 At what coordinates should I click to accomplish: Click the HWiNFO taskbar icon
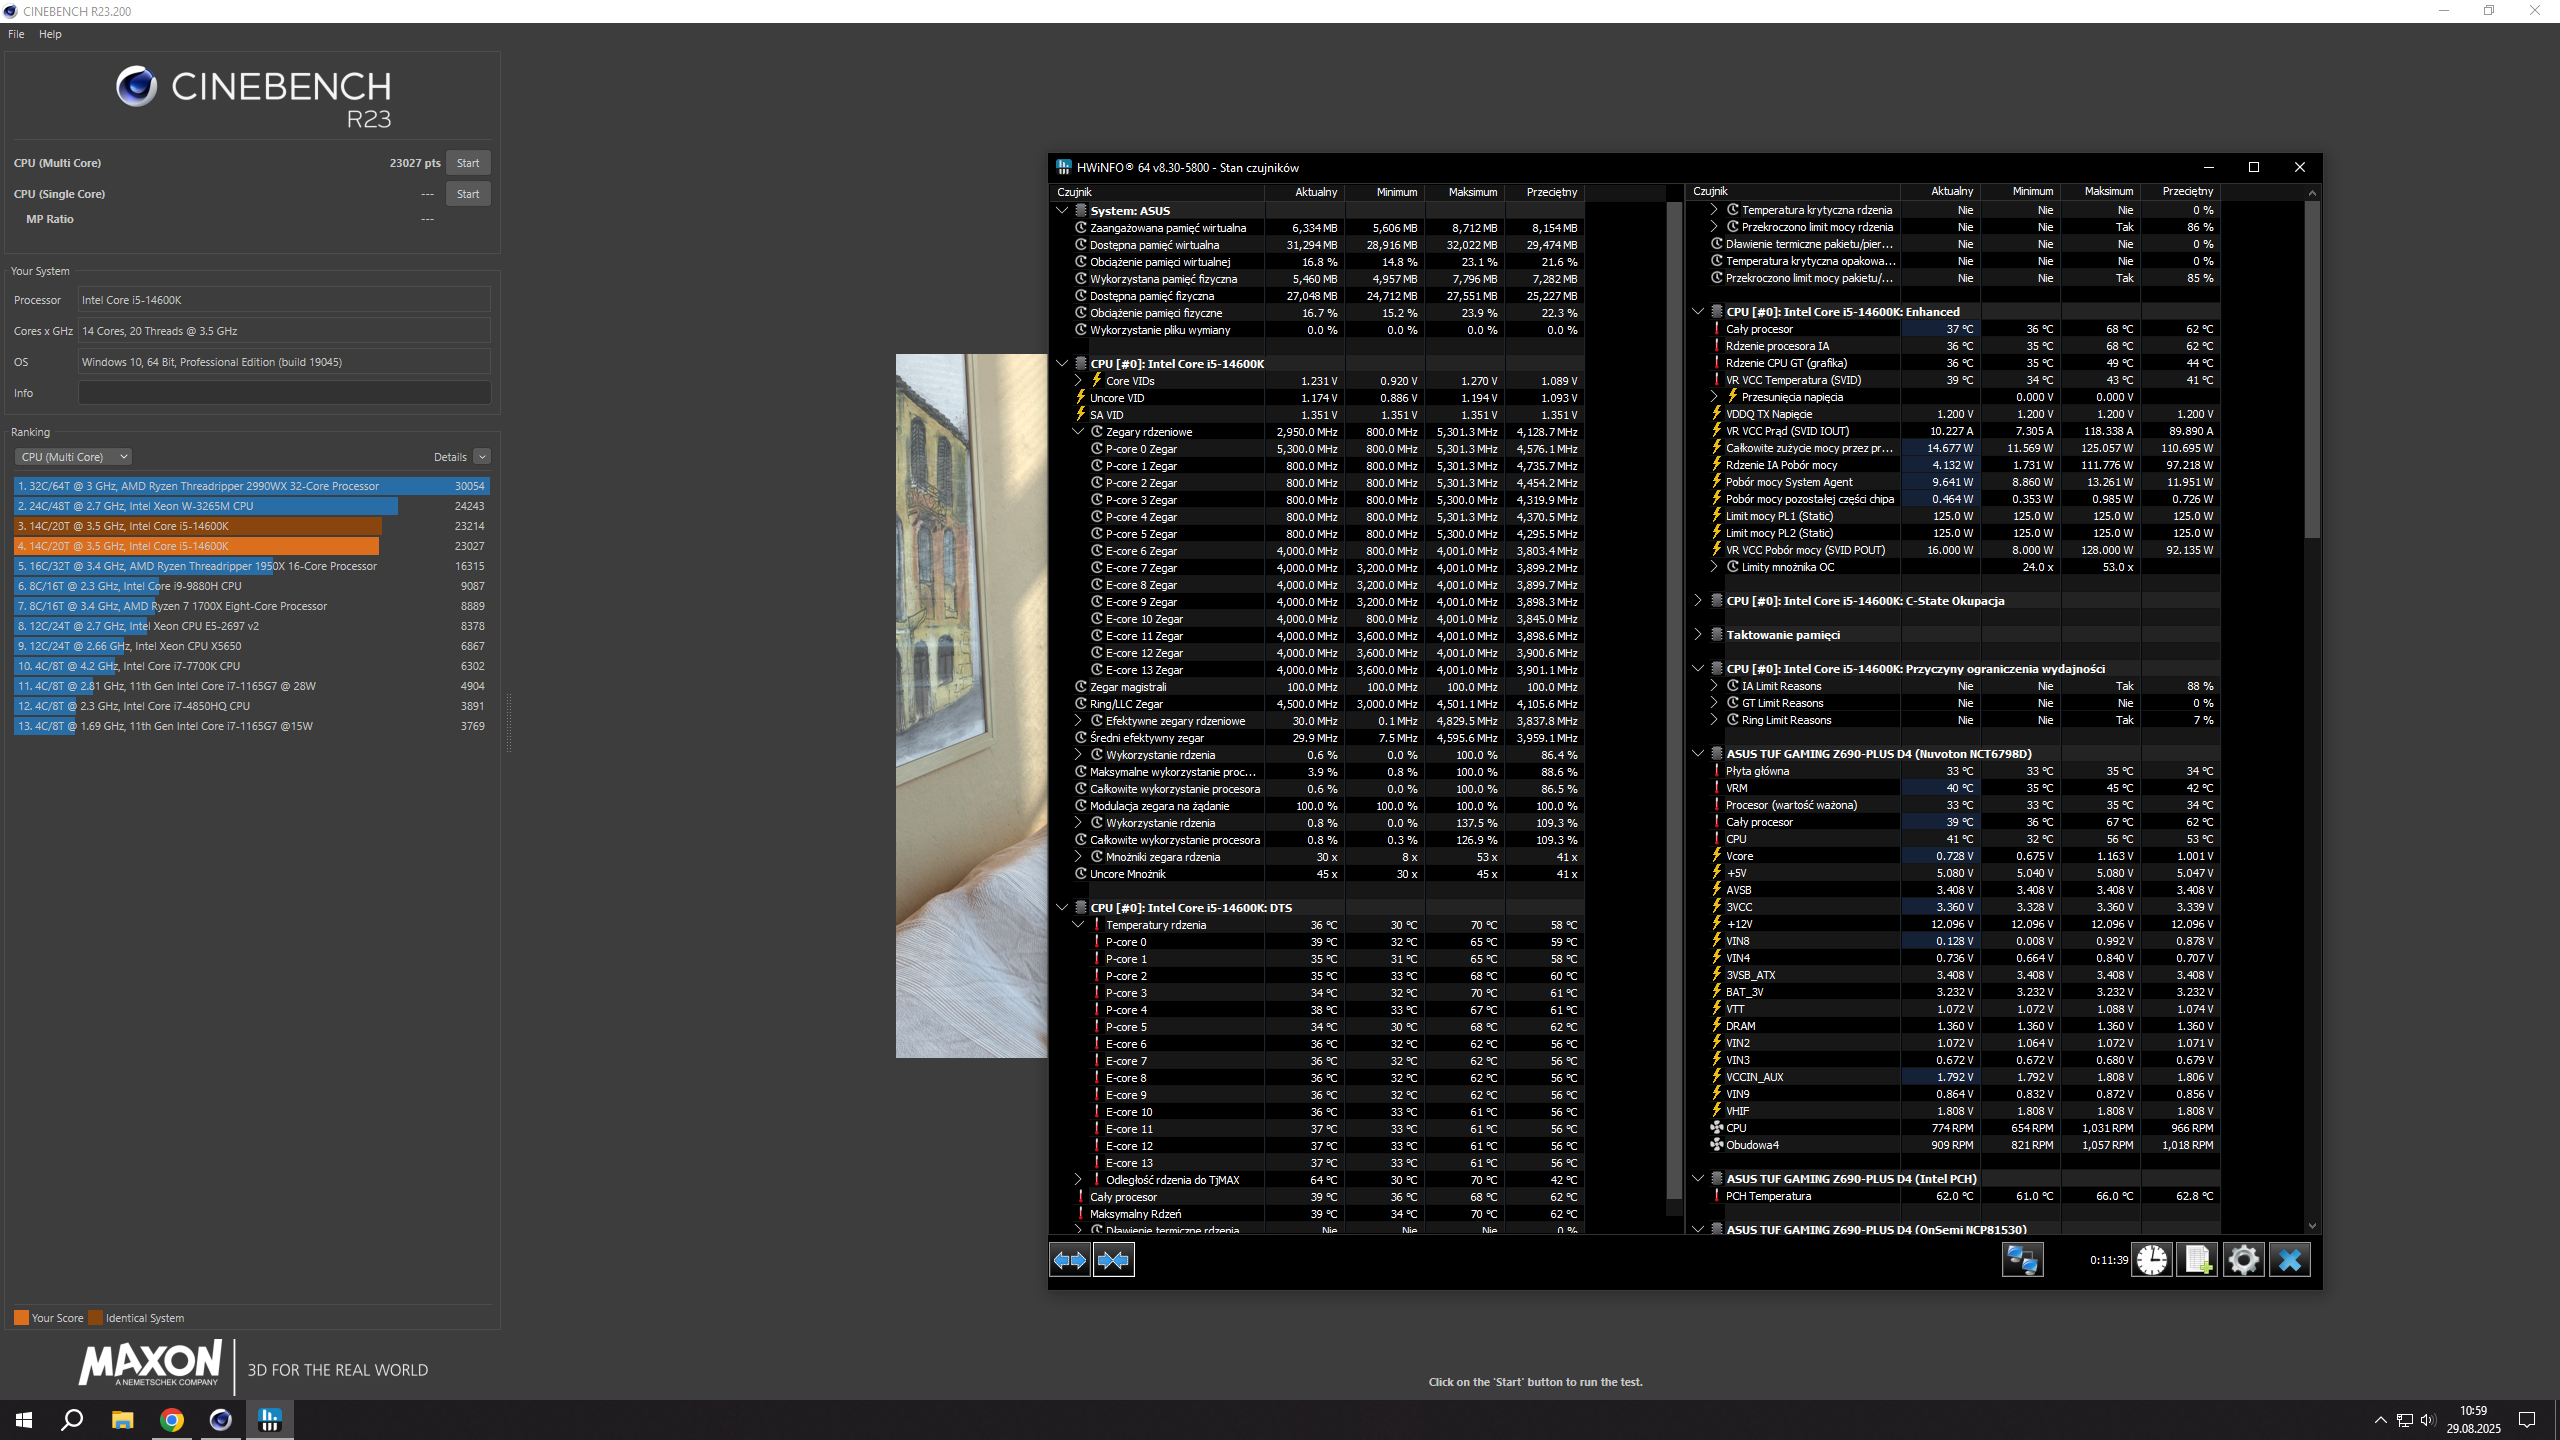click(269, 1420)
